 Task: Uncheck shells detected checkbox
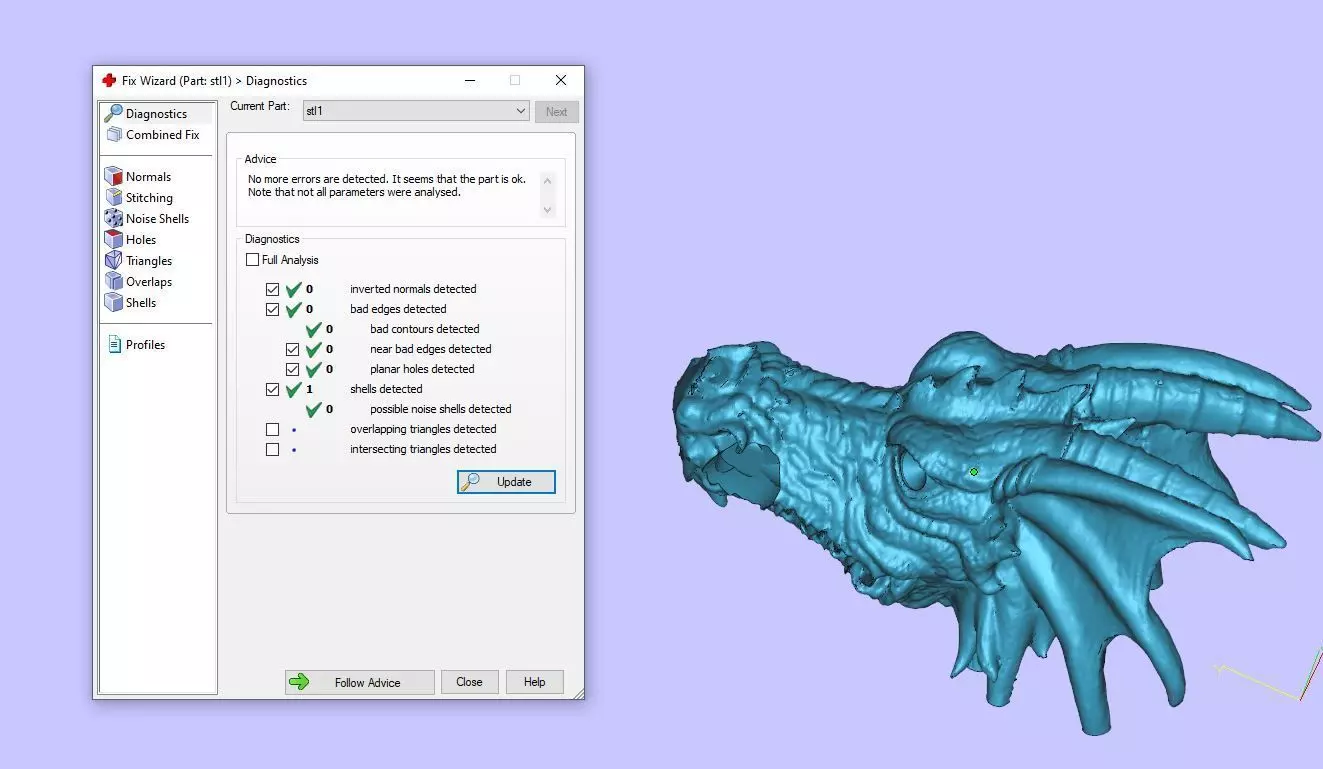tap(272, 389)
